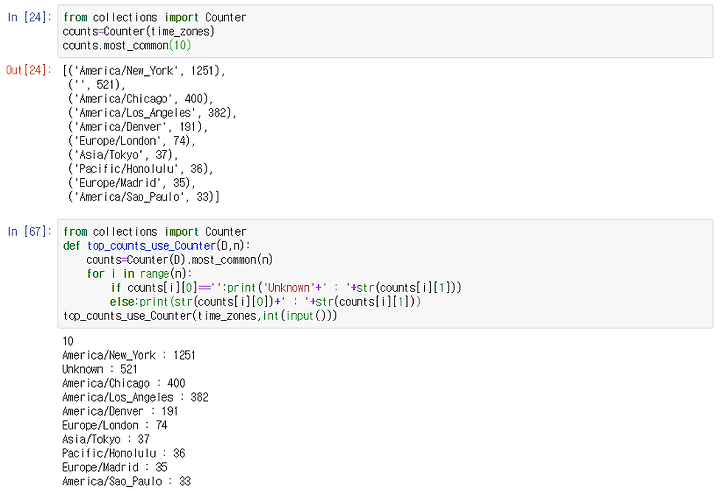This screenshot has width=720, height=492.
Task: Select printed line 'Unknown : 521'
Action: tap(100, 369)
